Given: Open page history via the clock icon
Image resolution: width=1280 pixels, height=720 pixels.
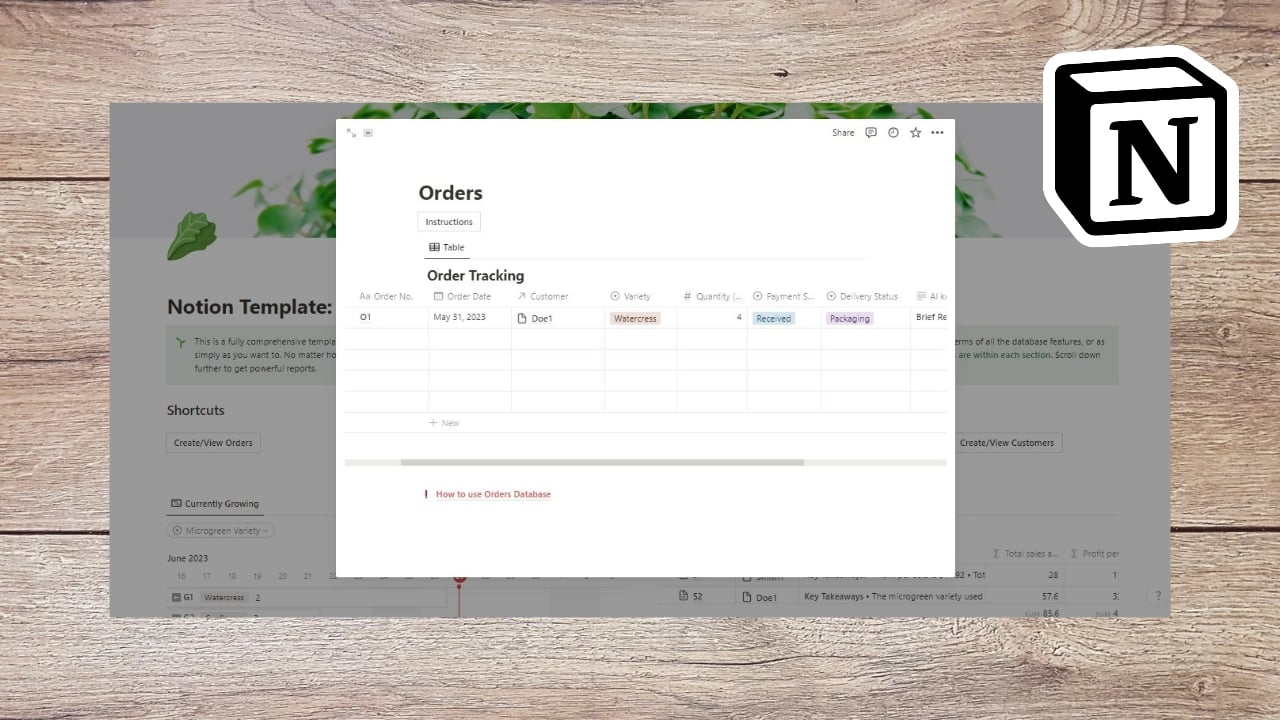Looking at the screenshot, I should click(892, 132).
